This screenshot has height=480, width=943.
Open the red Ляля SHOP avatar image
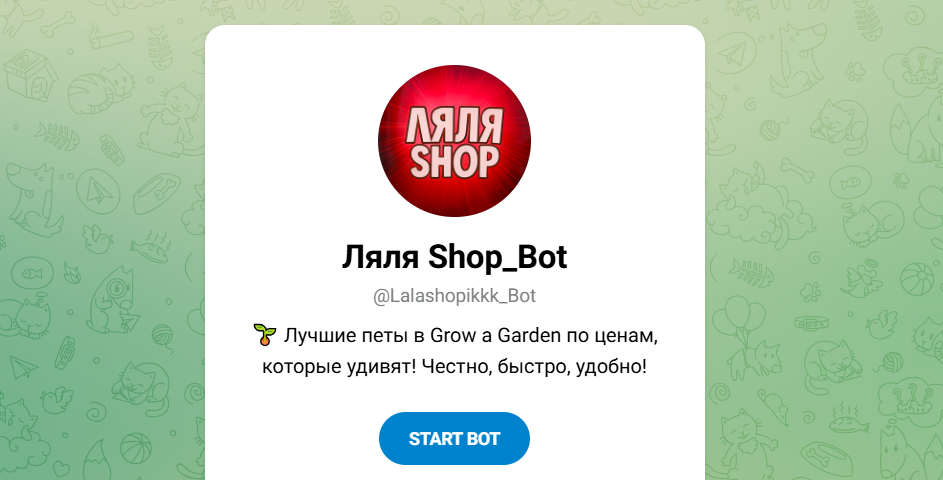point(454,141)
